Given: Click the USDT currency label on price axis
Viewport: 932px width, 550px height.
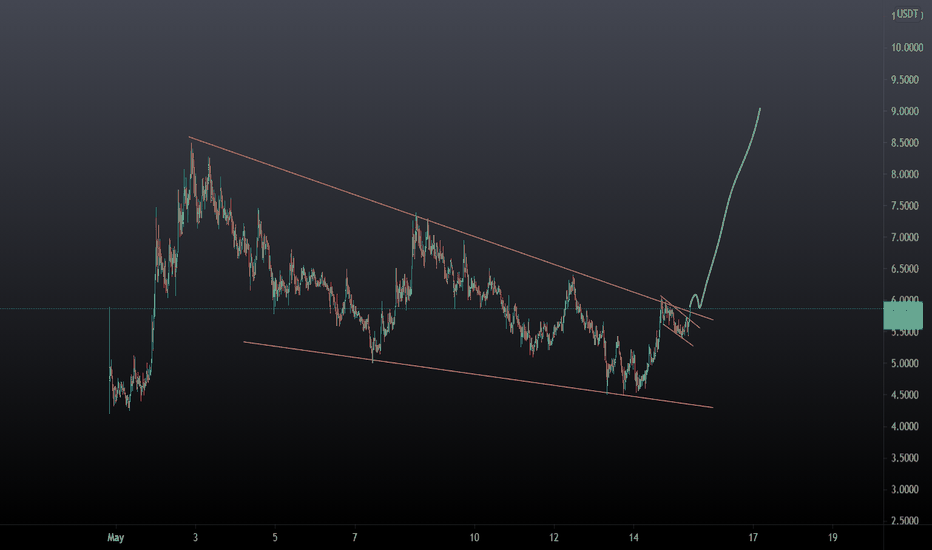Looking at the screenshot, I should click(x=907, y=14).
